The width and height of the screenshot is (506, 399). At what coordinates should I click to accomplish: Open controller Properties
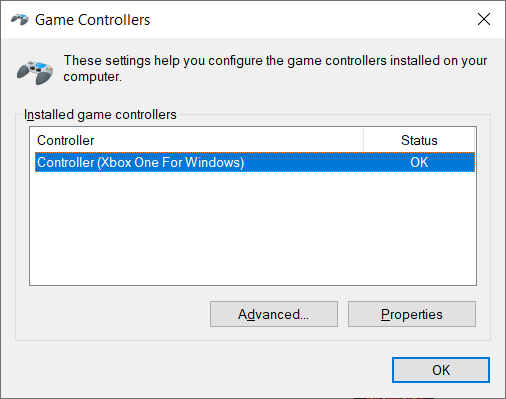[x=412, y=314]
